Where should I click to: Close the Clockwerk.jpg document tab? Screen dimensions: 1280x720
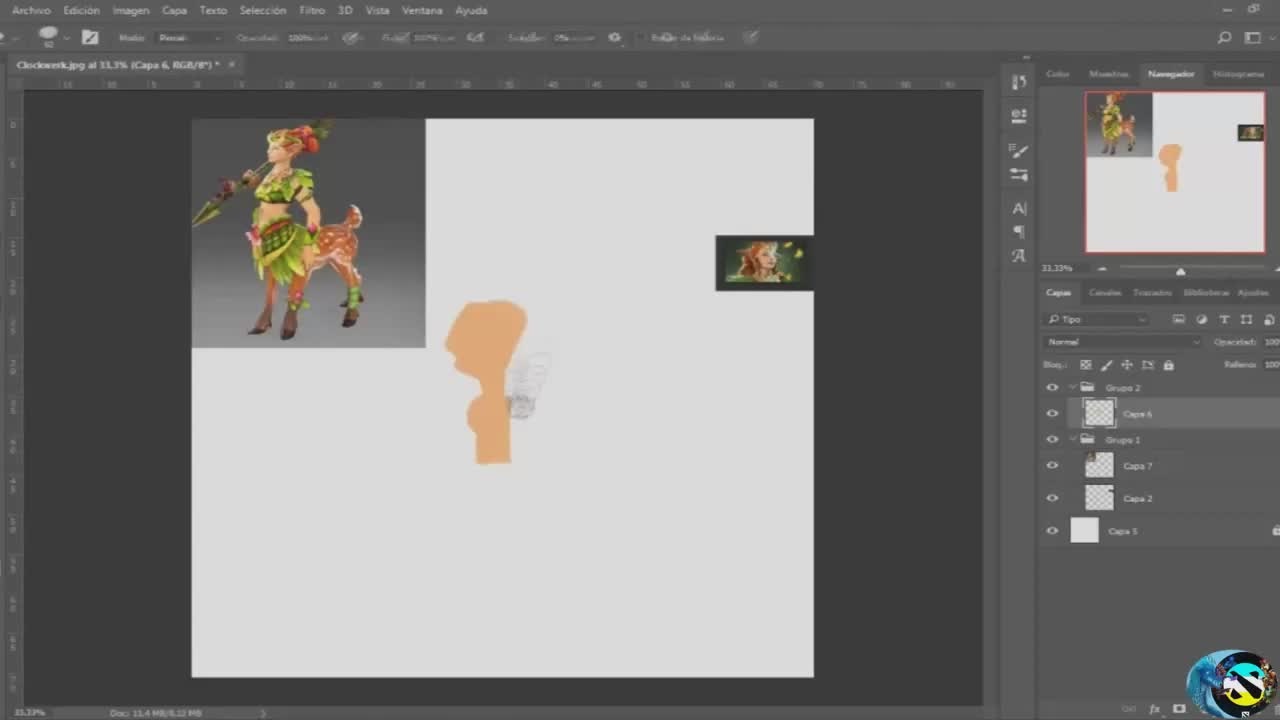231,64
